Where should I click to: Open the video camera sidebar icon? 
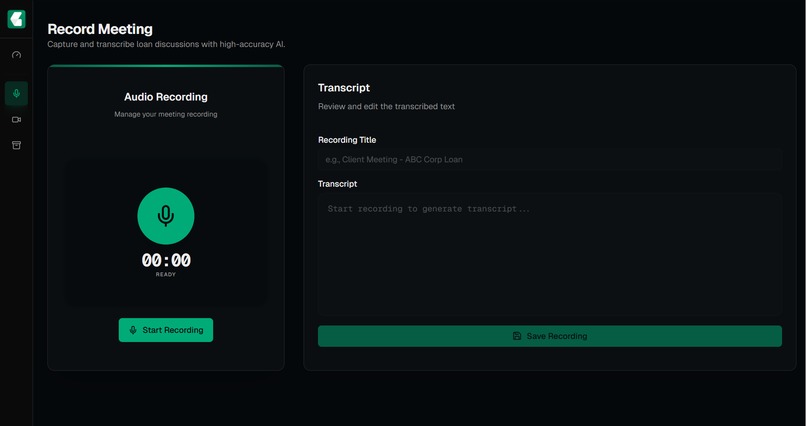tap(16, 120)
